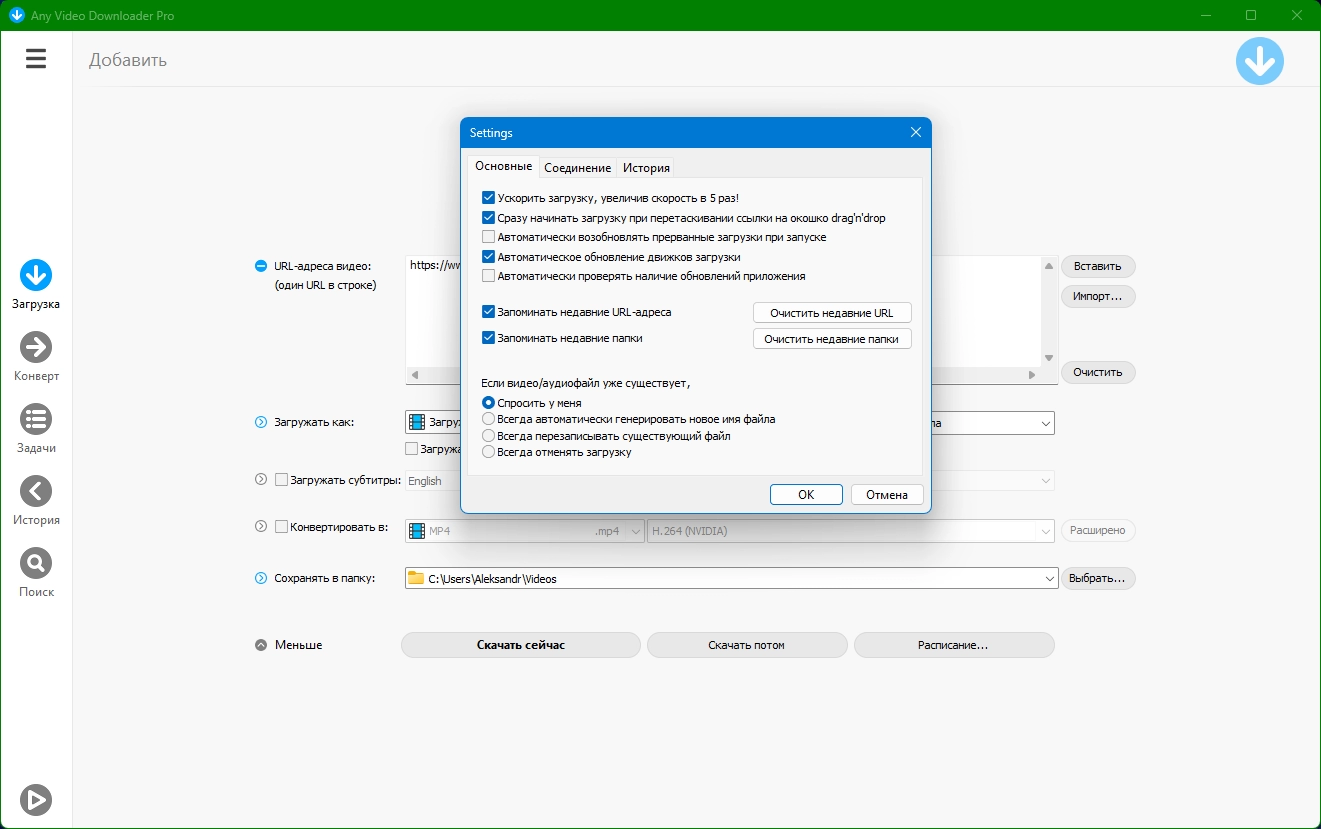The image size is (1321, 829).
Task: Expand the Загружать как options
Action: pyautogui.click(x=261, y=422)
